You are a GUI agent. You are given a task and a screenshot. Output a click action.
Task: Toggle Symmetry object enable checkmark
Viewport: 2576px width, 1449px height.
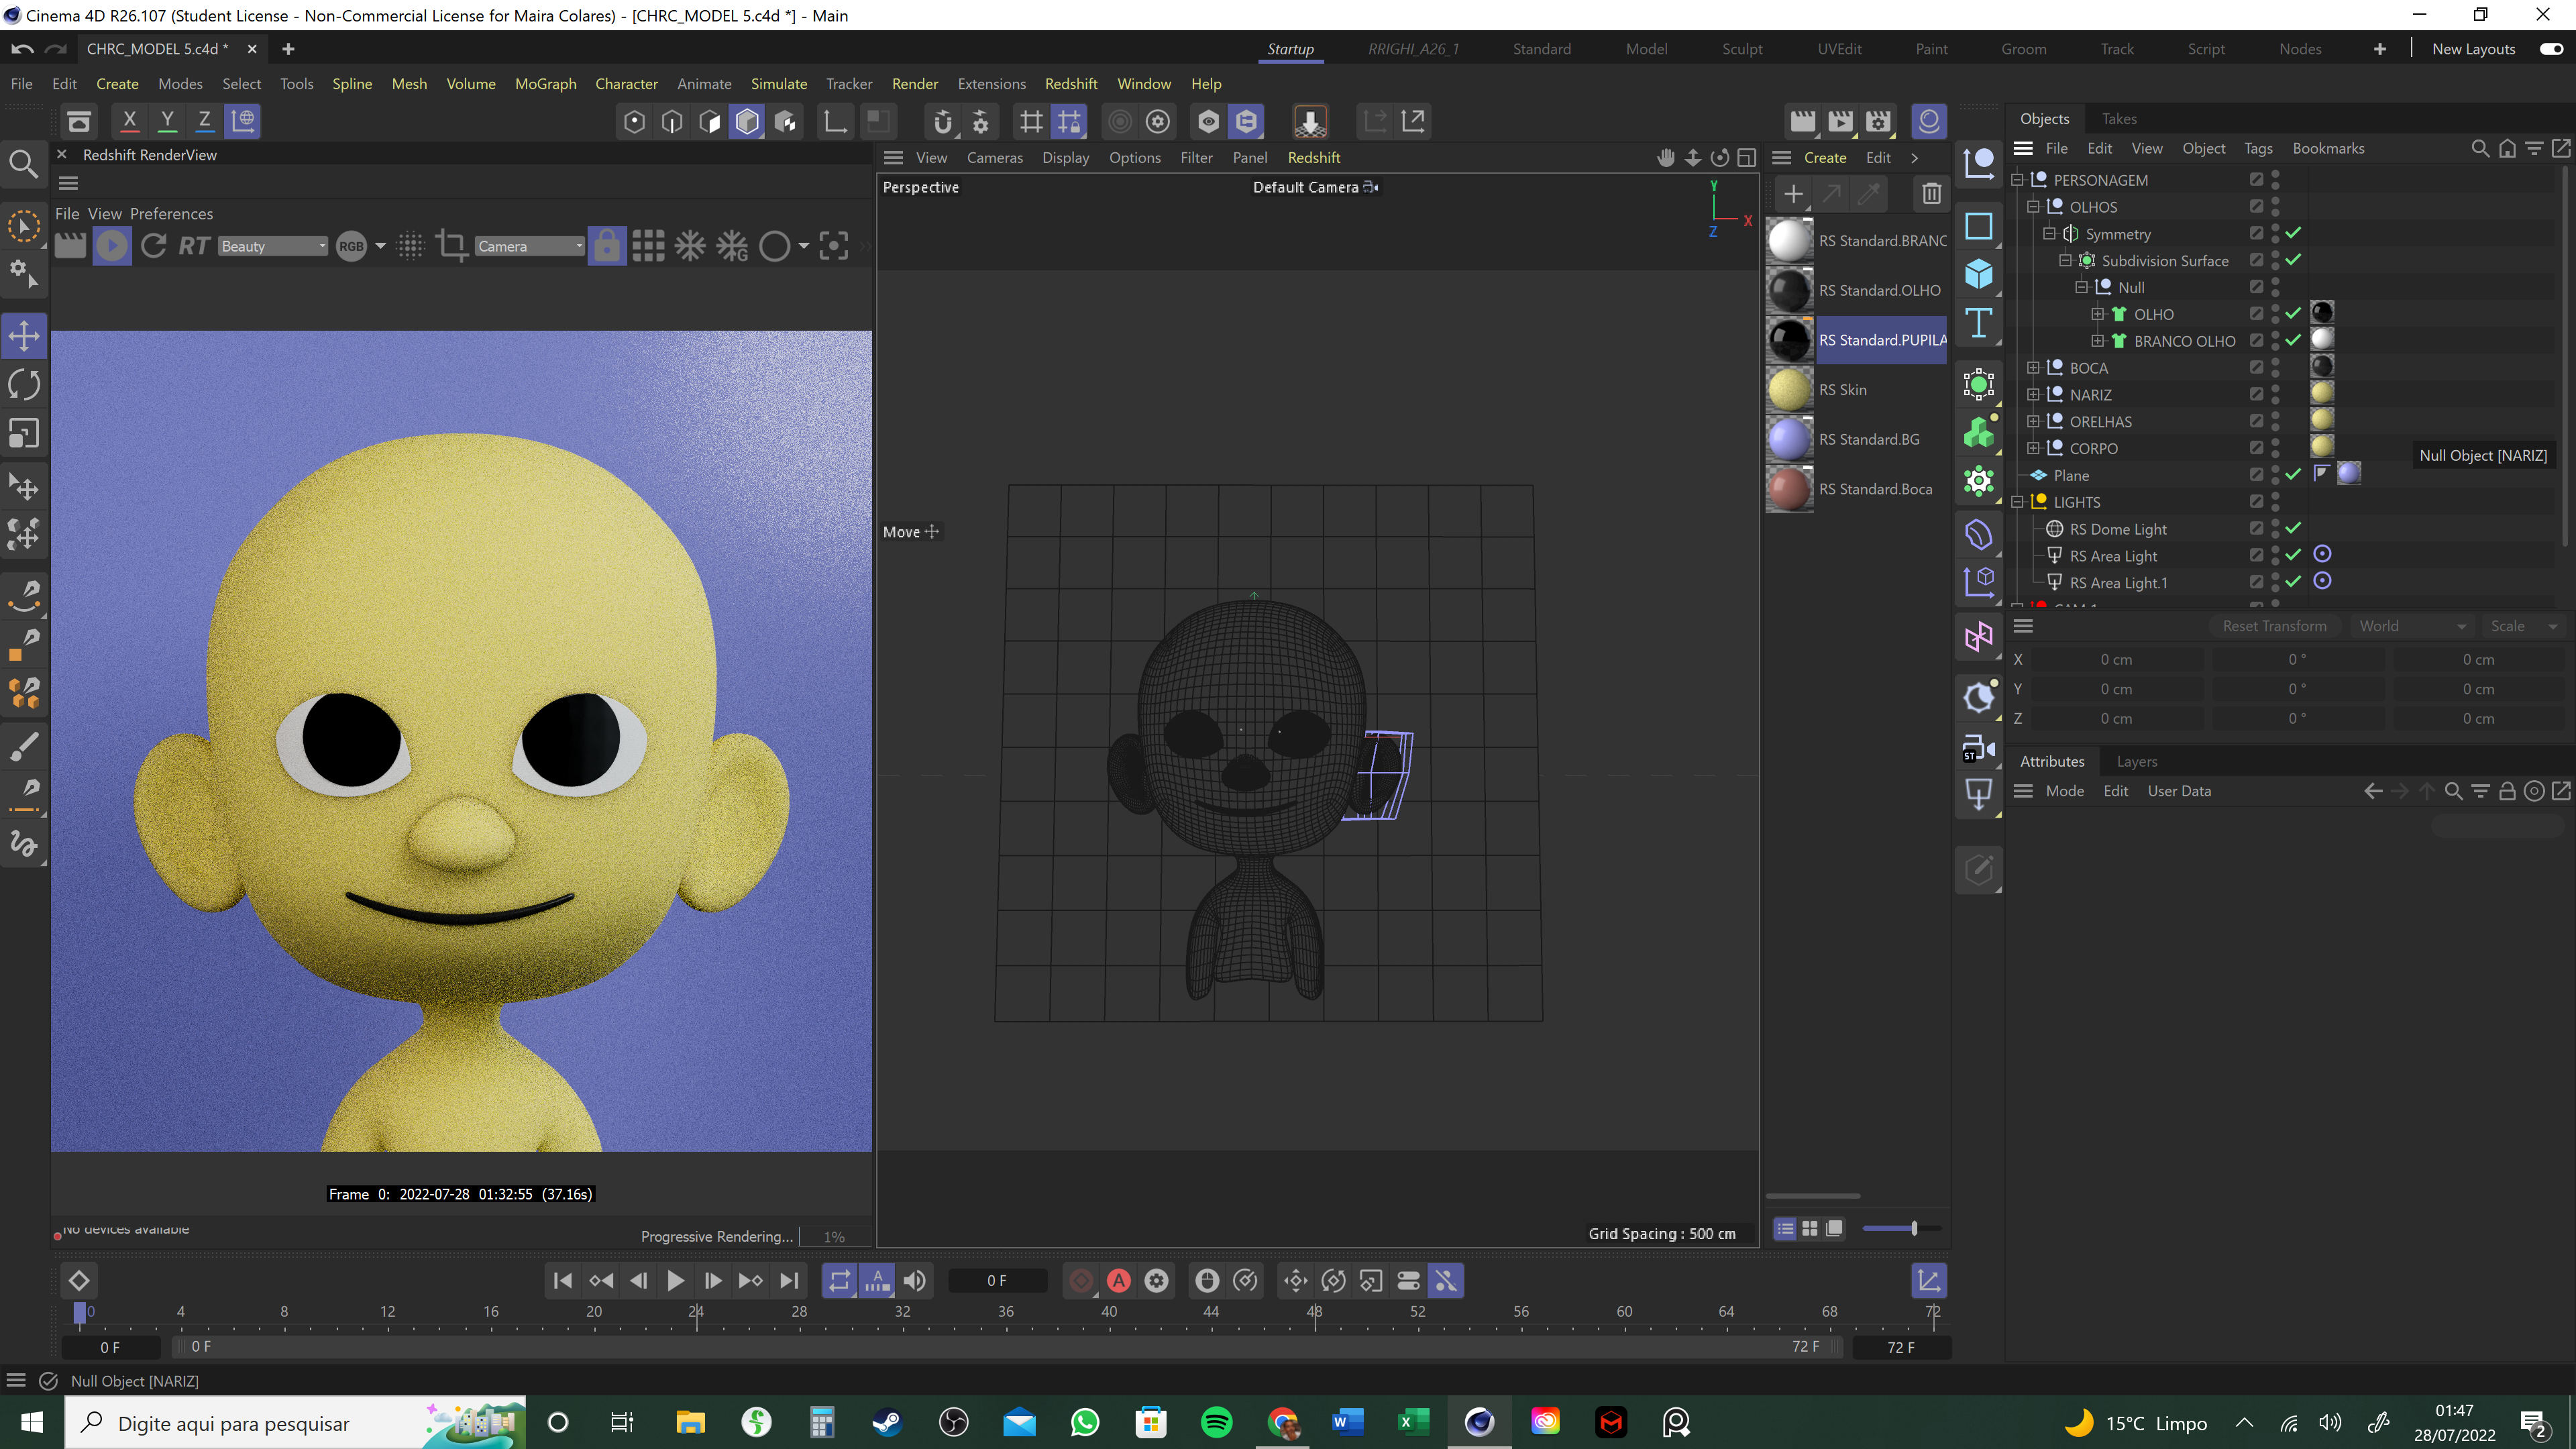point(2293,233)
